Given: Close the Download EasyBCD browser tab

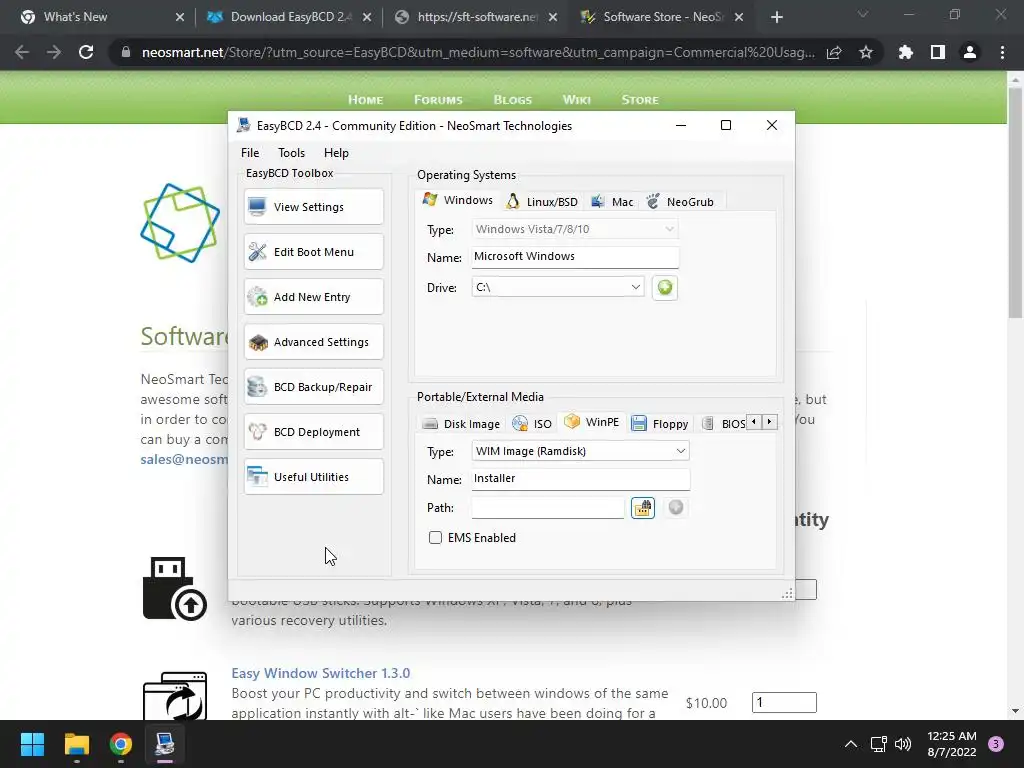Looking at the screenshot, I should point(367,17).
